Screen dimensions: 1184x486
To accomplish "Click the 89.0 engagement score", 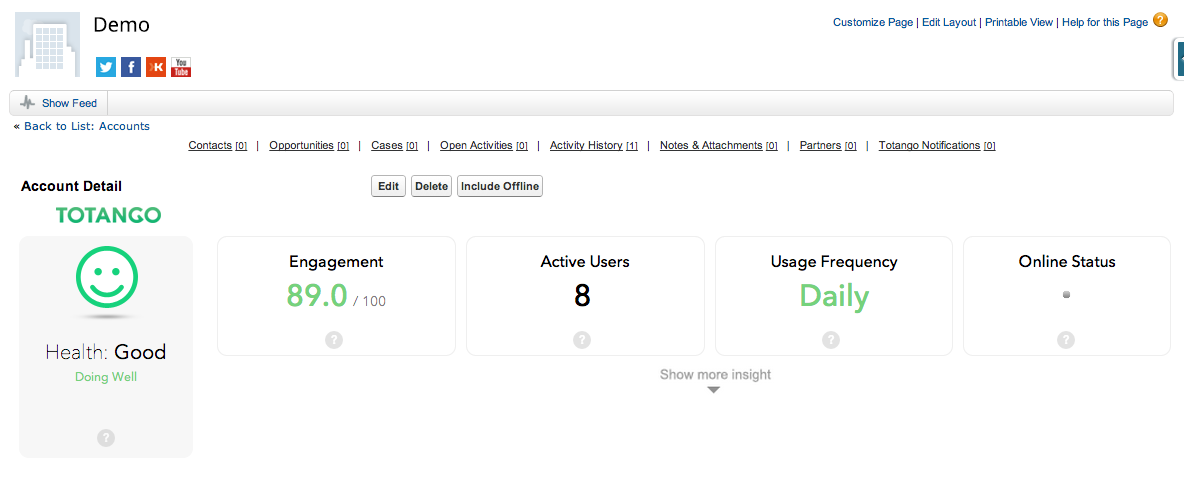I will (316, 295).
